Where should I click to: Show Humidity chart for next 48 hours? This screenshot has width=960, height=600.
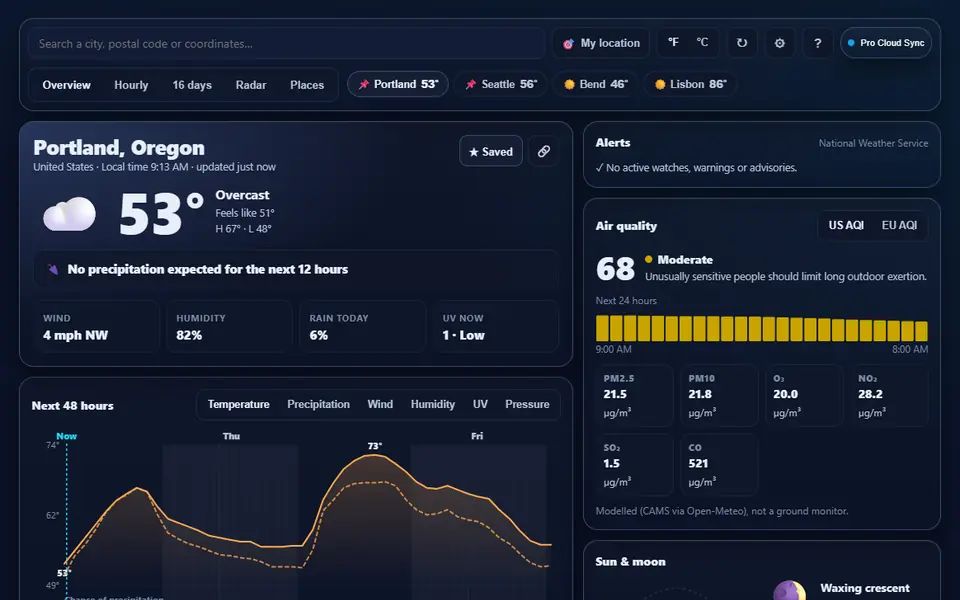[x=432, y=404]
